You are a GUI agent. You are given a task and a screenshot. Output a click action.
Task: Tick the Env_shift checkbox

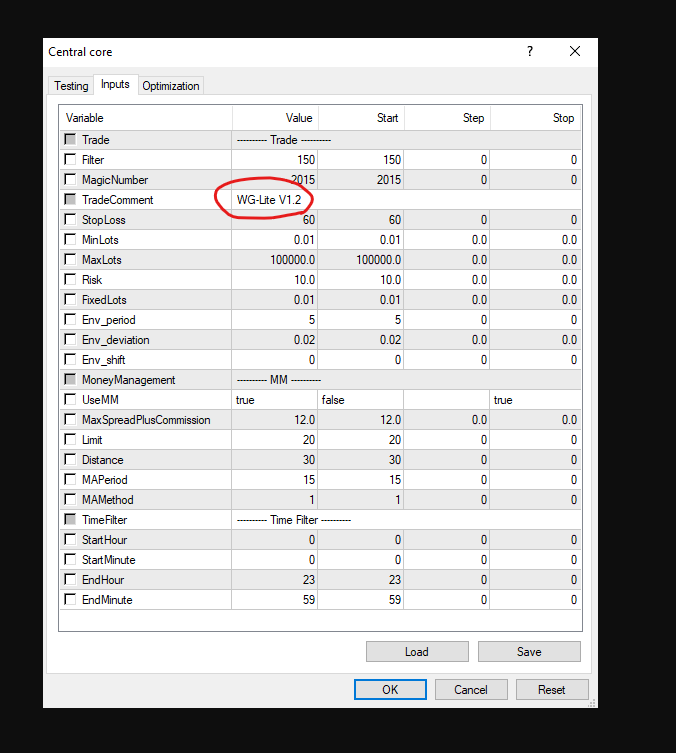[70, 359]
